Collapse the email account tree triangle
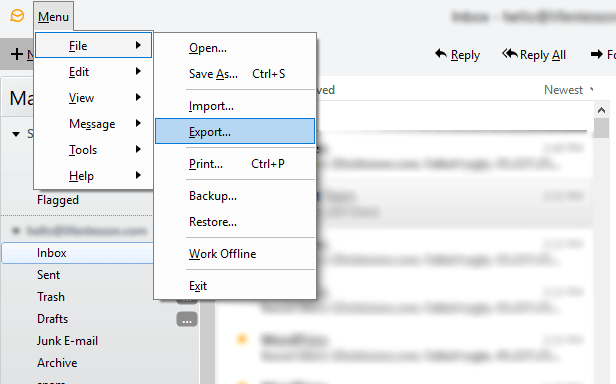 [16, 230]
